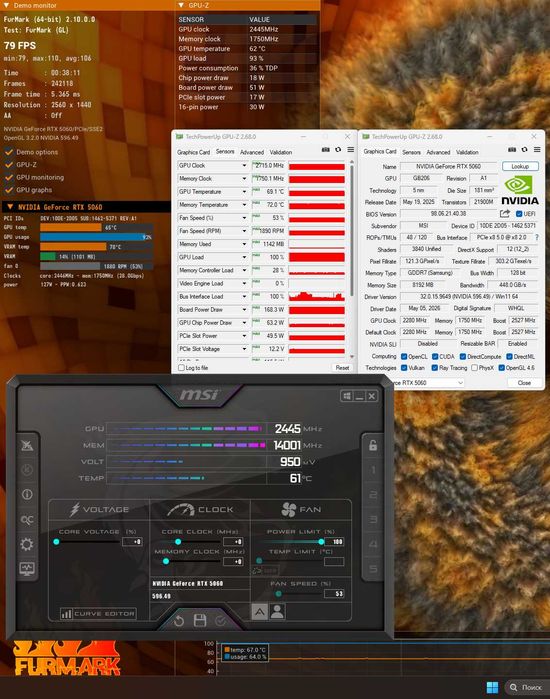Click the Lookup button in GPU-Z
The width and height of the screenshot is (550, 699).
(520, 166)
